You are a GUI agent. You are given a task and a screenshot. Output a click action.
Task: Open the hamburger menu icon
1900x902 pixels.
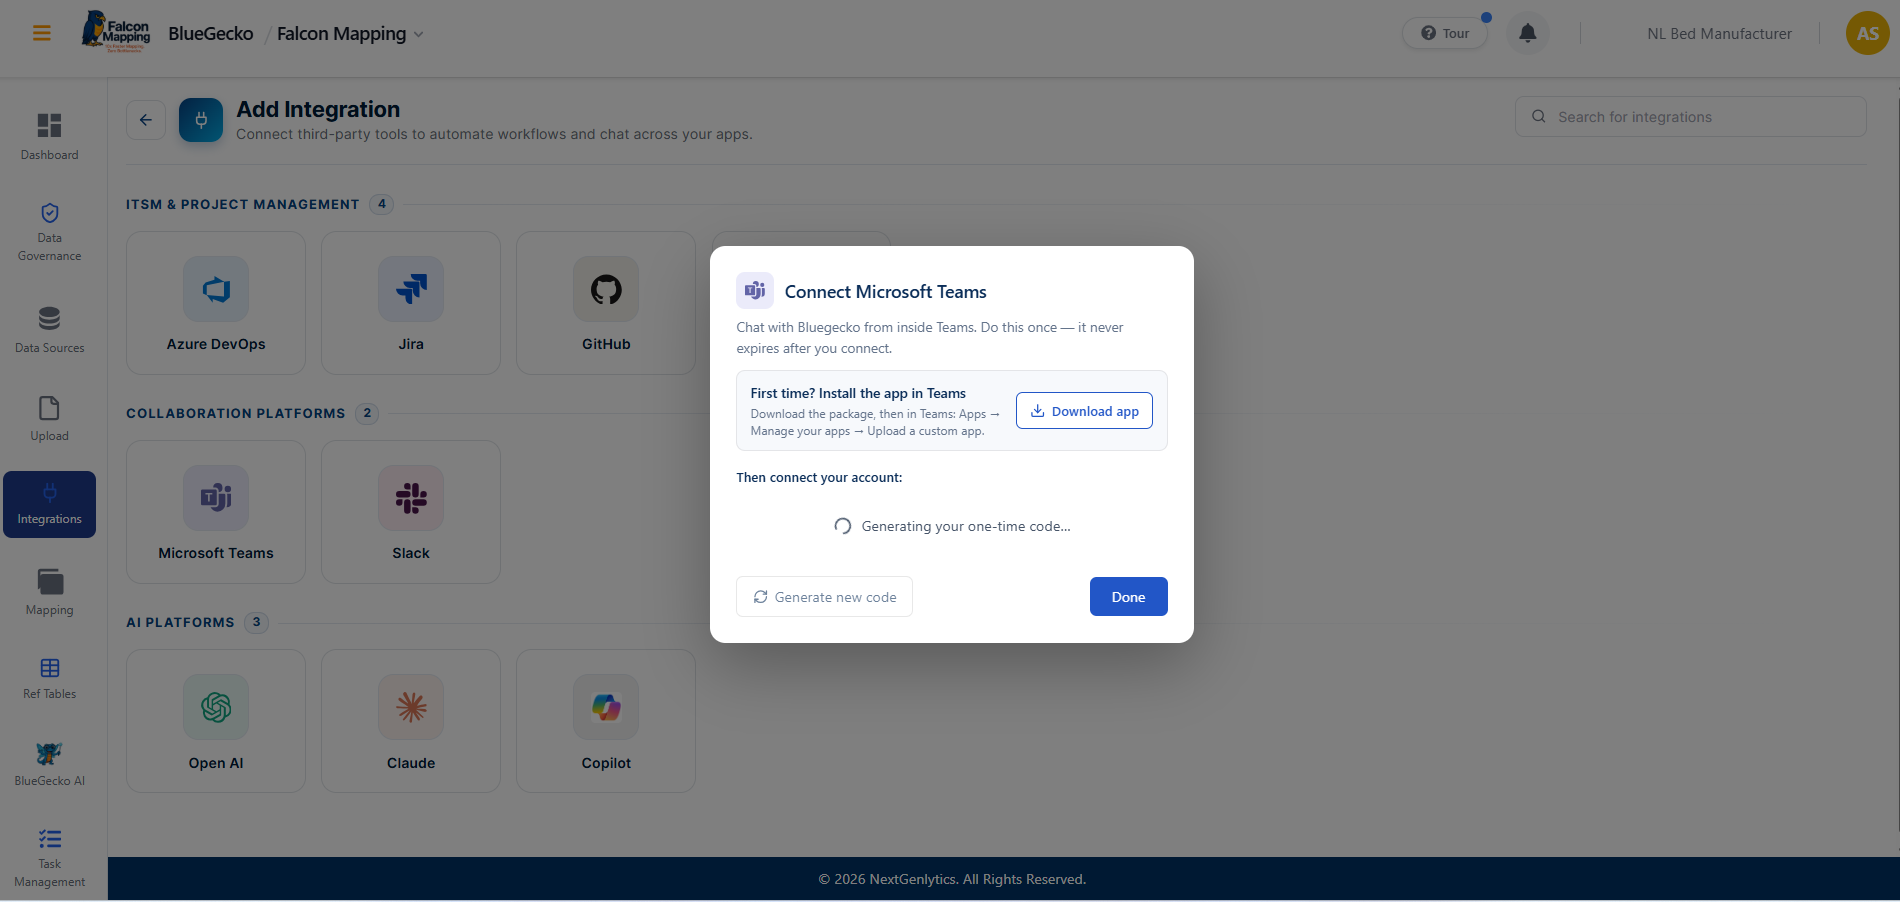[42, 34]
